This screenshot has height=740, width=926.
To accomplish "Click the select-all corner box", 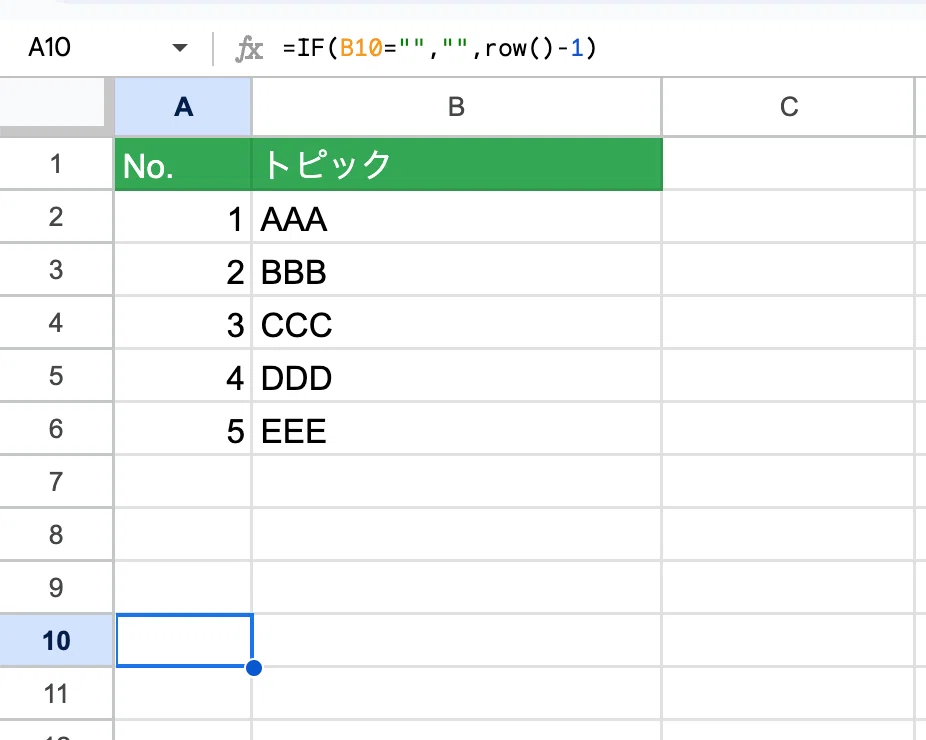I will (53, 104).
